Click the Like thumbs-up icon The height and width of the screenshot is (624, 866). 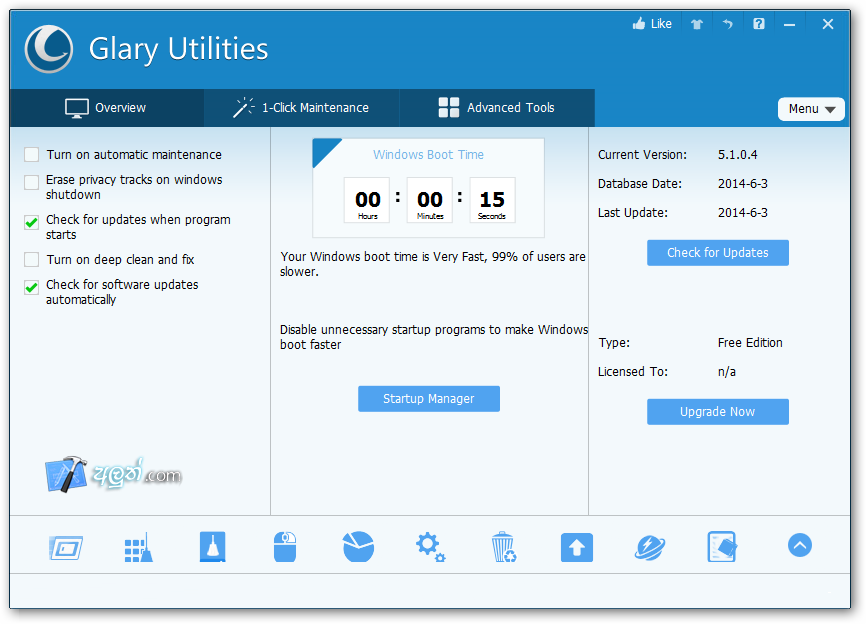[x=639, y=23]
